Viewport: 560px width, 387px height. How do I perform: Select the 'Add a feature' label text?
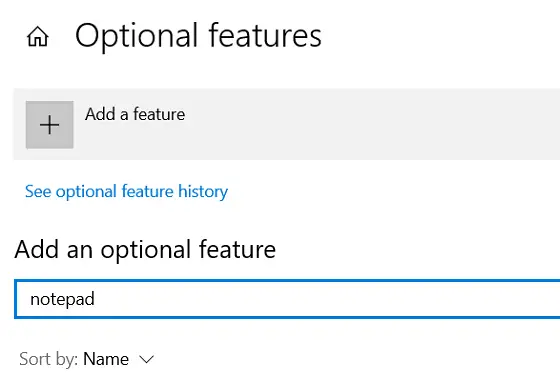click(x=135, y=114)
